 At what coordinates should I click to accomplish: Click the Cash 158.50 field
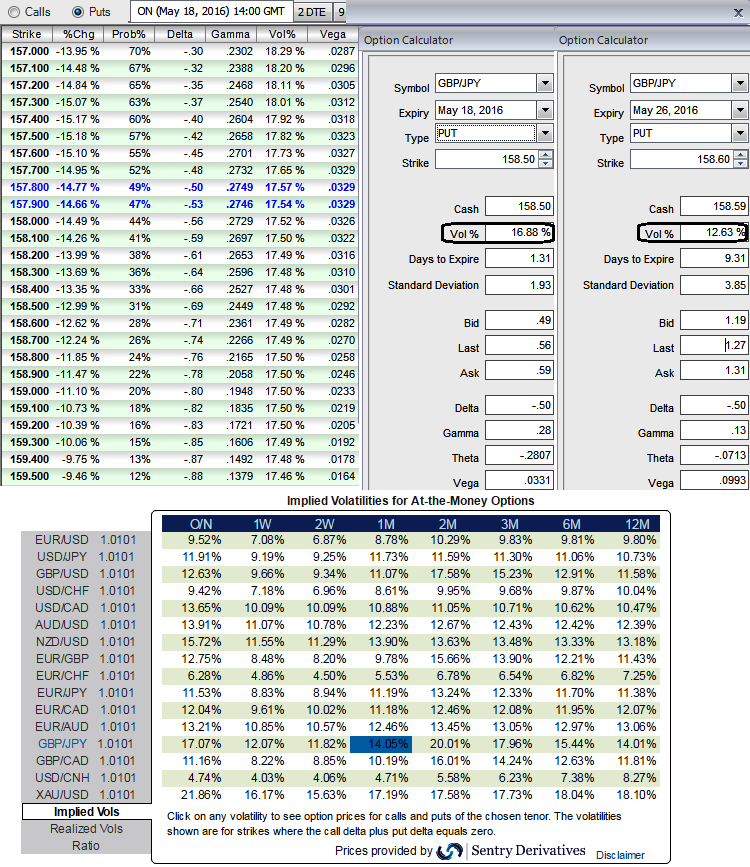point(519,206)
